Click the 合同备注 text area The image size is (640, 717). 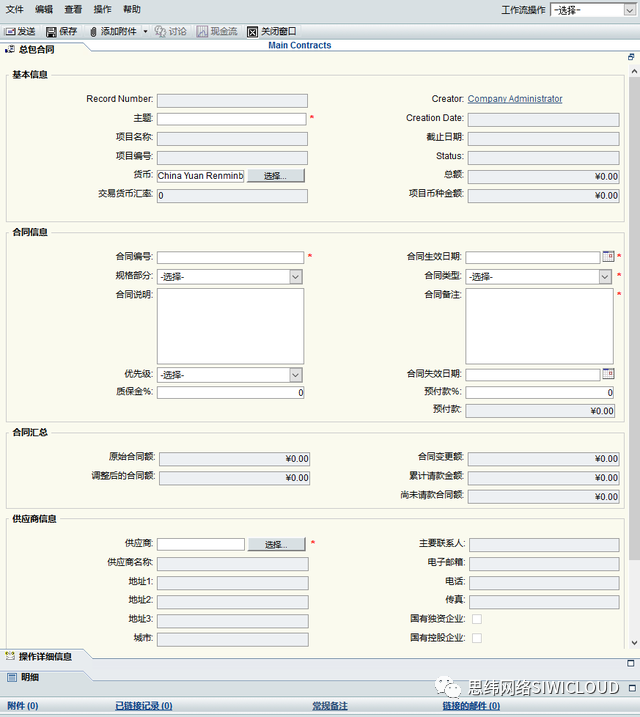539,326
